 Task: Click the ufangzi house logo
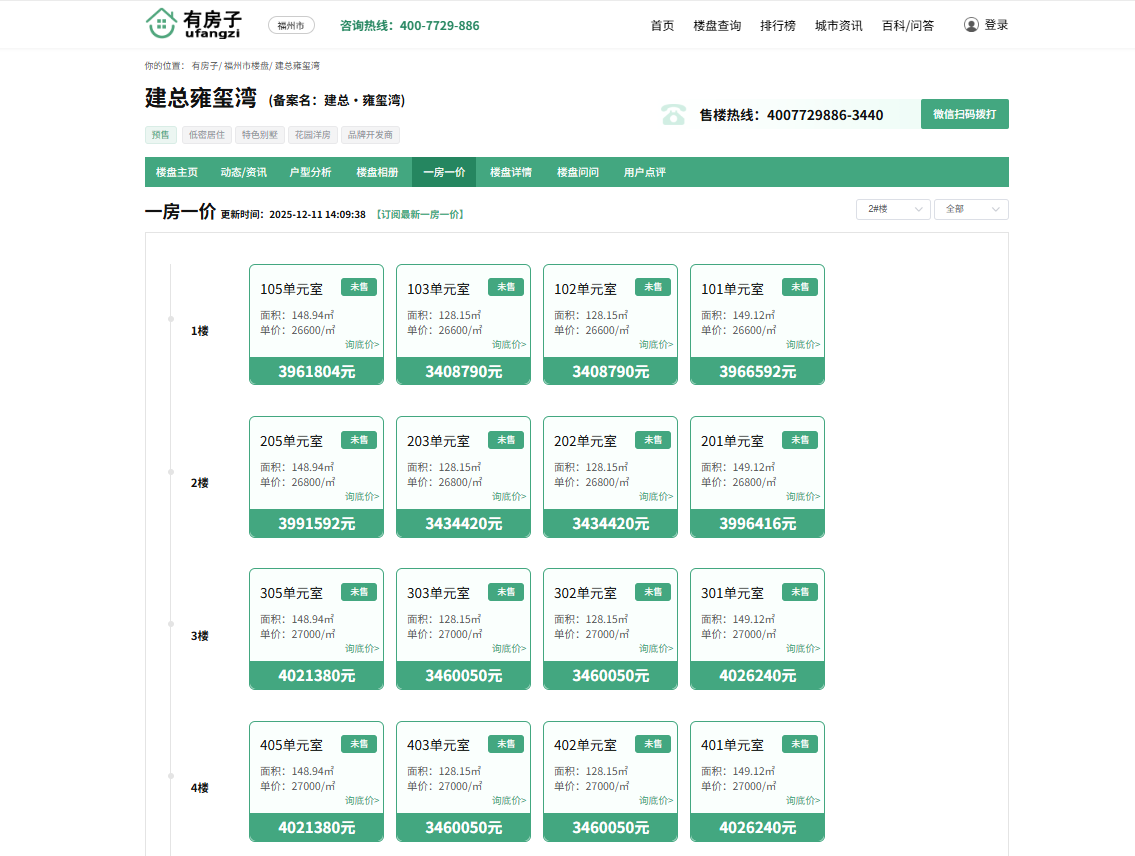point(193,24)
